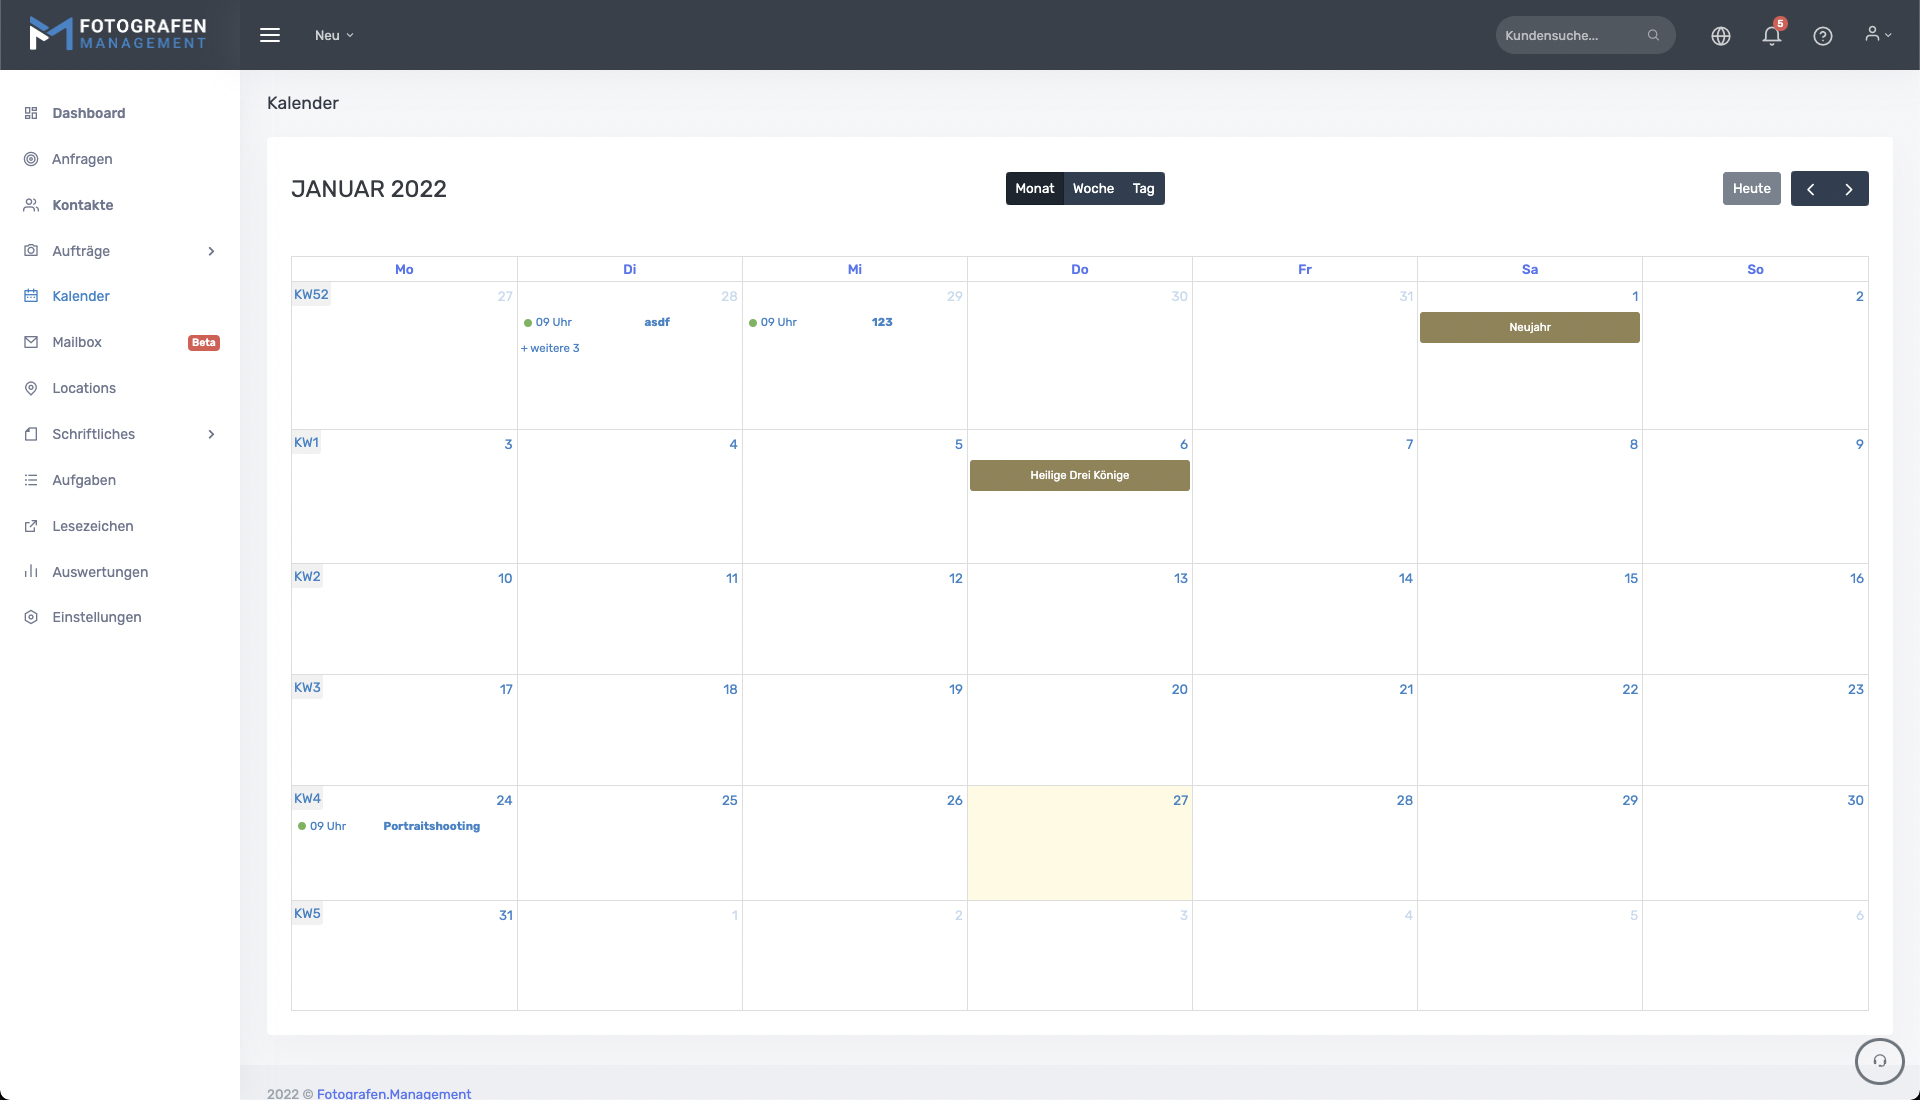Click the Dashboard sidebar icon

coord(31,113)
